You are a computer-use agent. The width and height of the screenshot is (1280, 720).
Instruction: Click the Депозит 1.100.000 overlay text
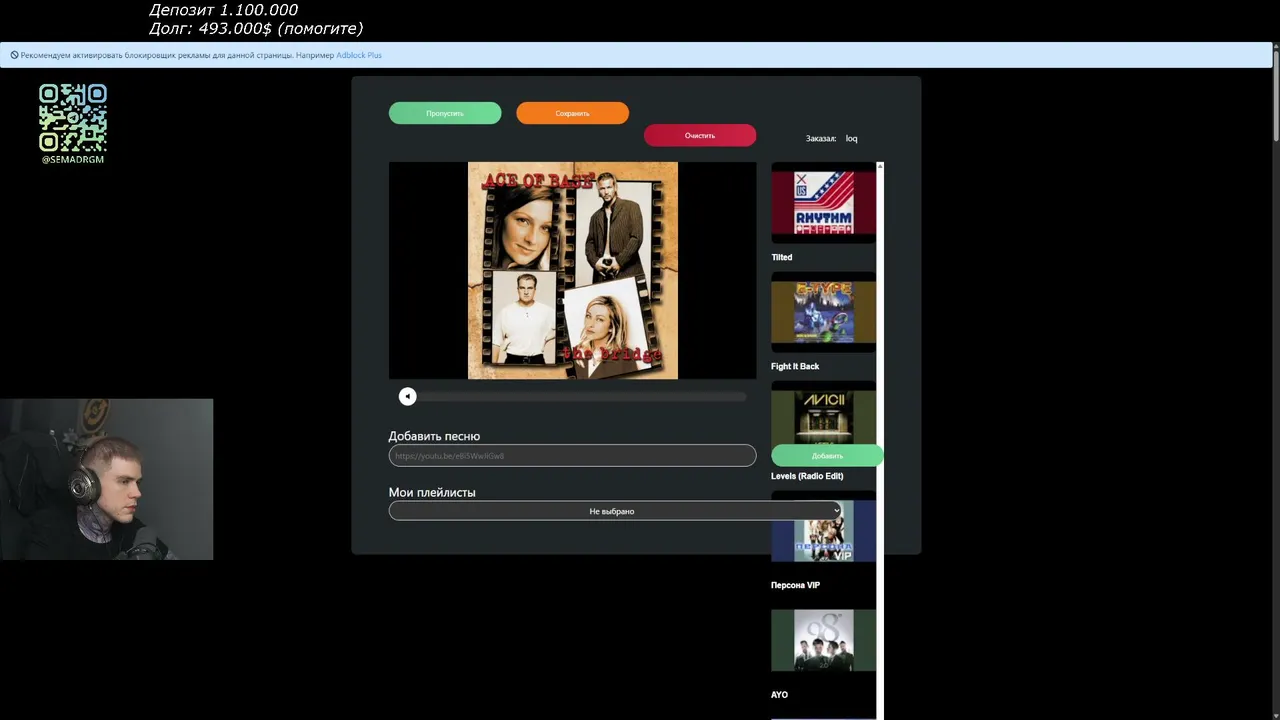pyautogui.click(x=224, y=10)
